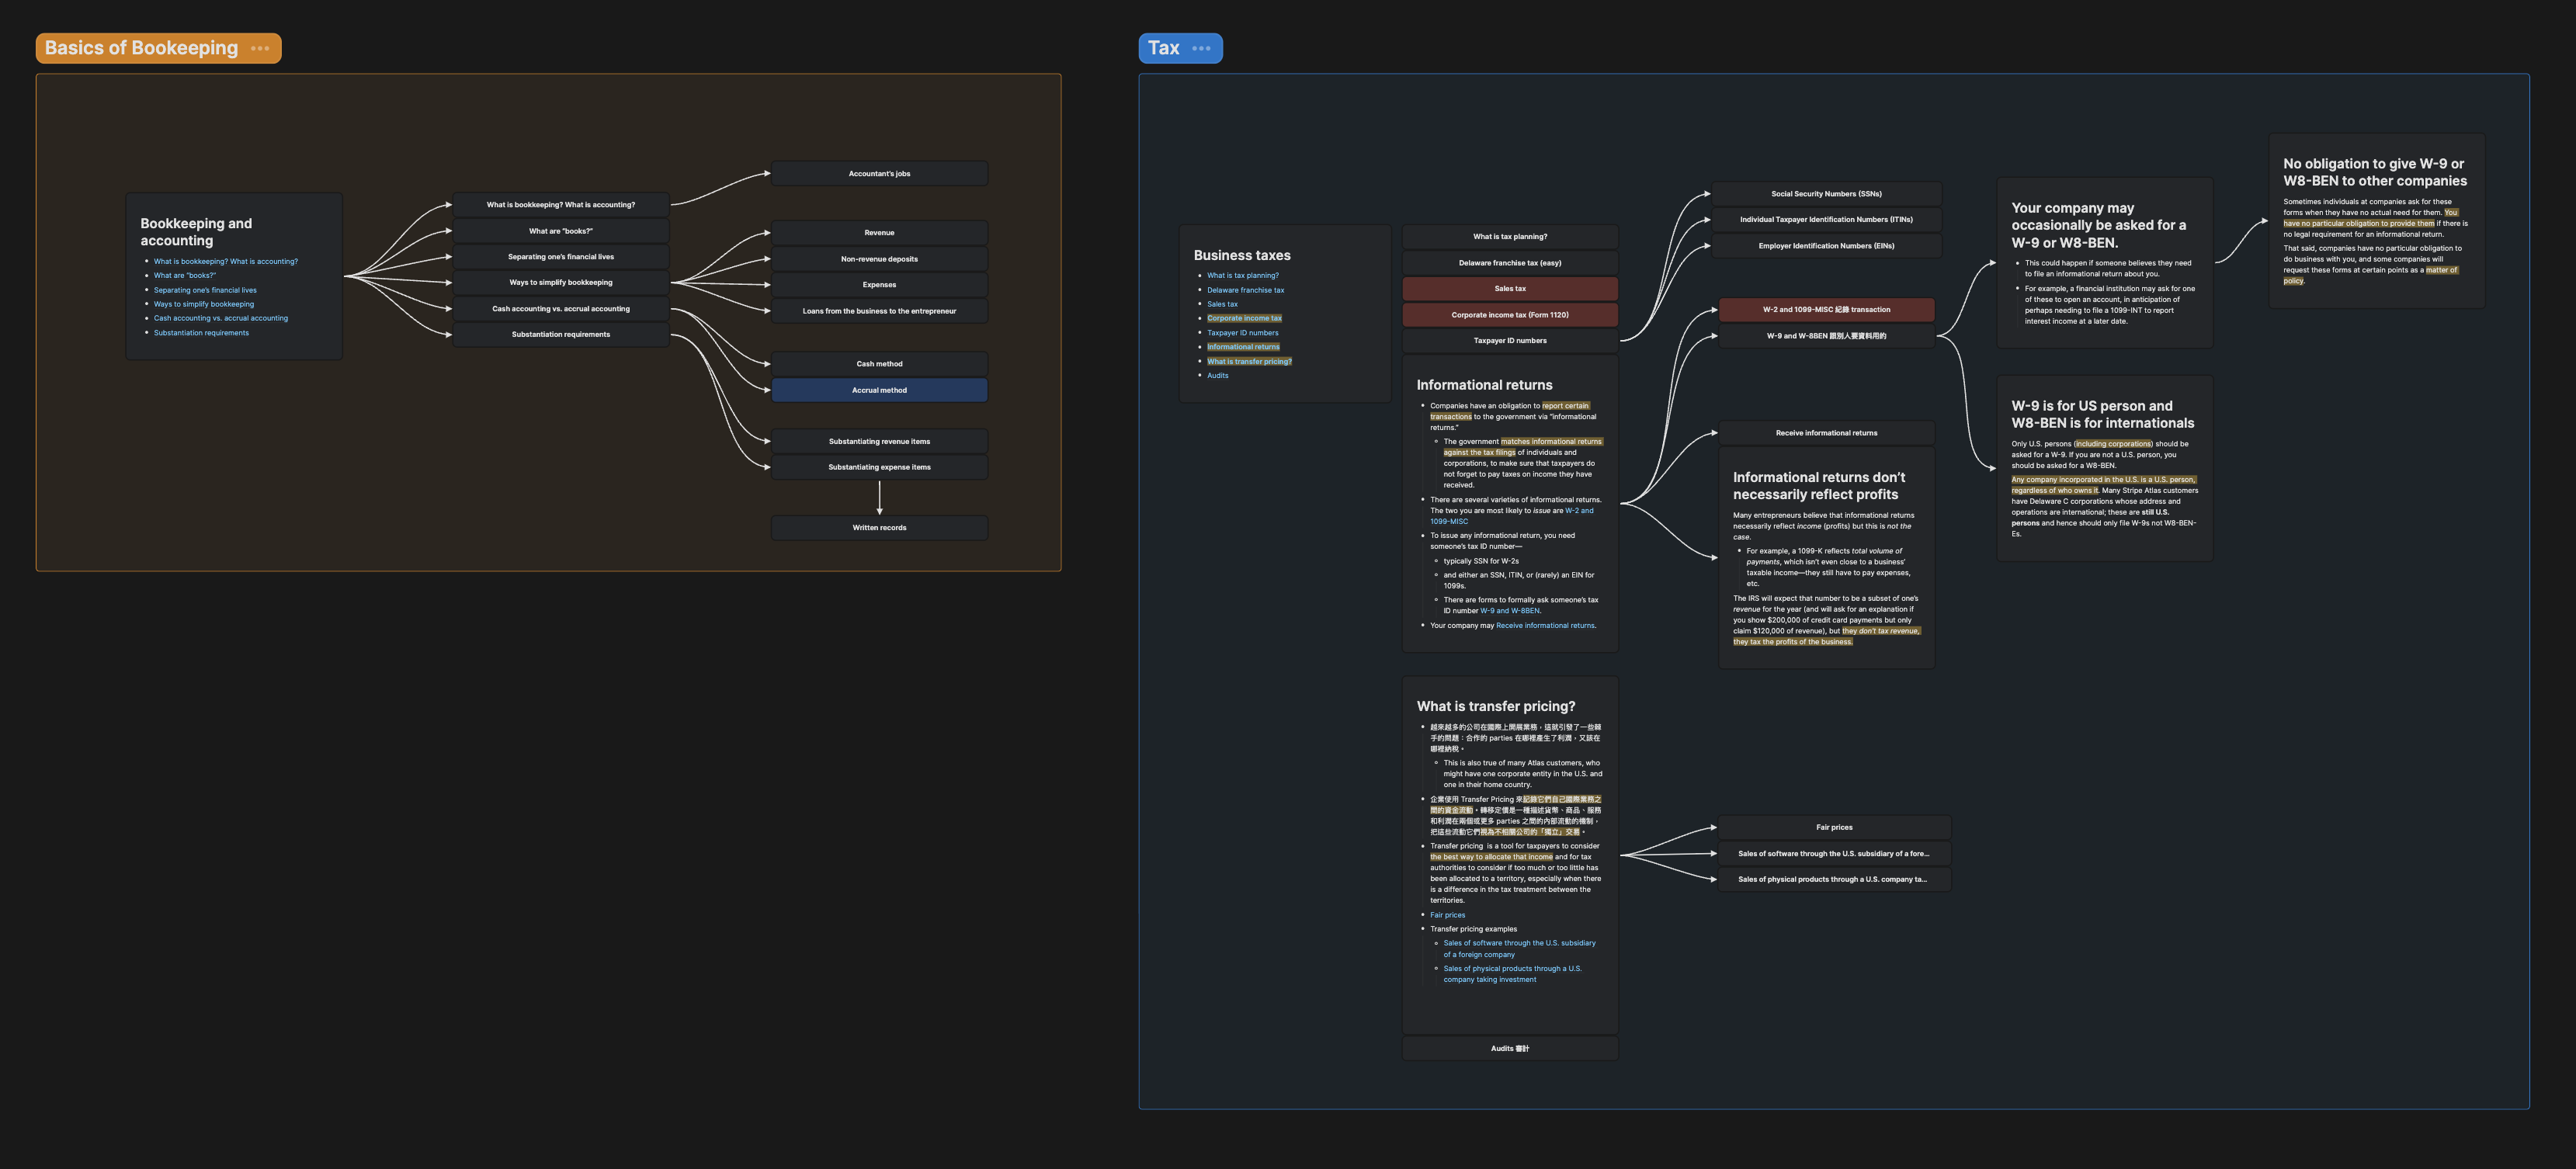Select the "Receive informational returns" card
2576x1169 pixels.
click(x=1826, y=433)
